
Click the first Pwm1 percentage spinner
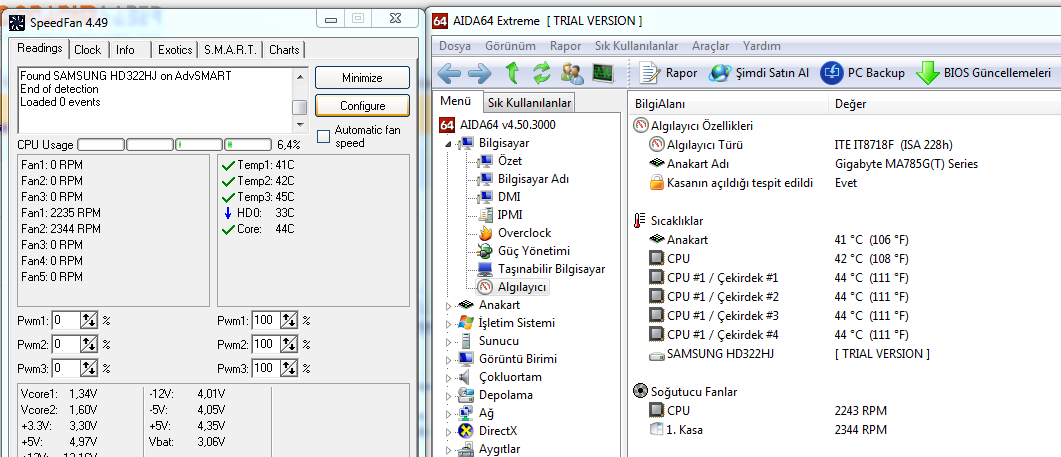(x=89, y=320)
